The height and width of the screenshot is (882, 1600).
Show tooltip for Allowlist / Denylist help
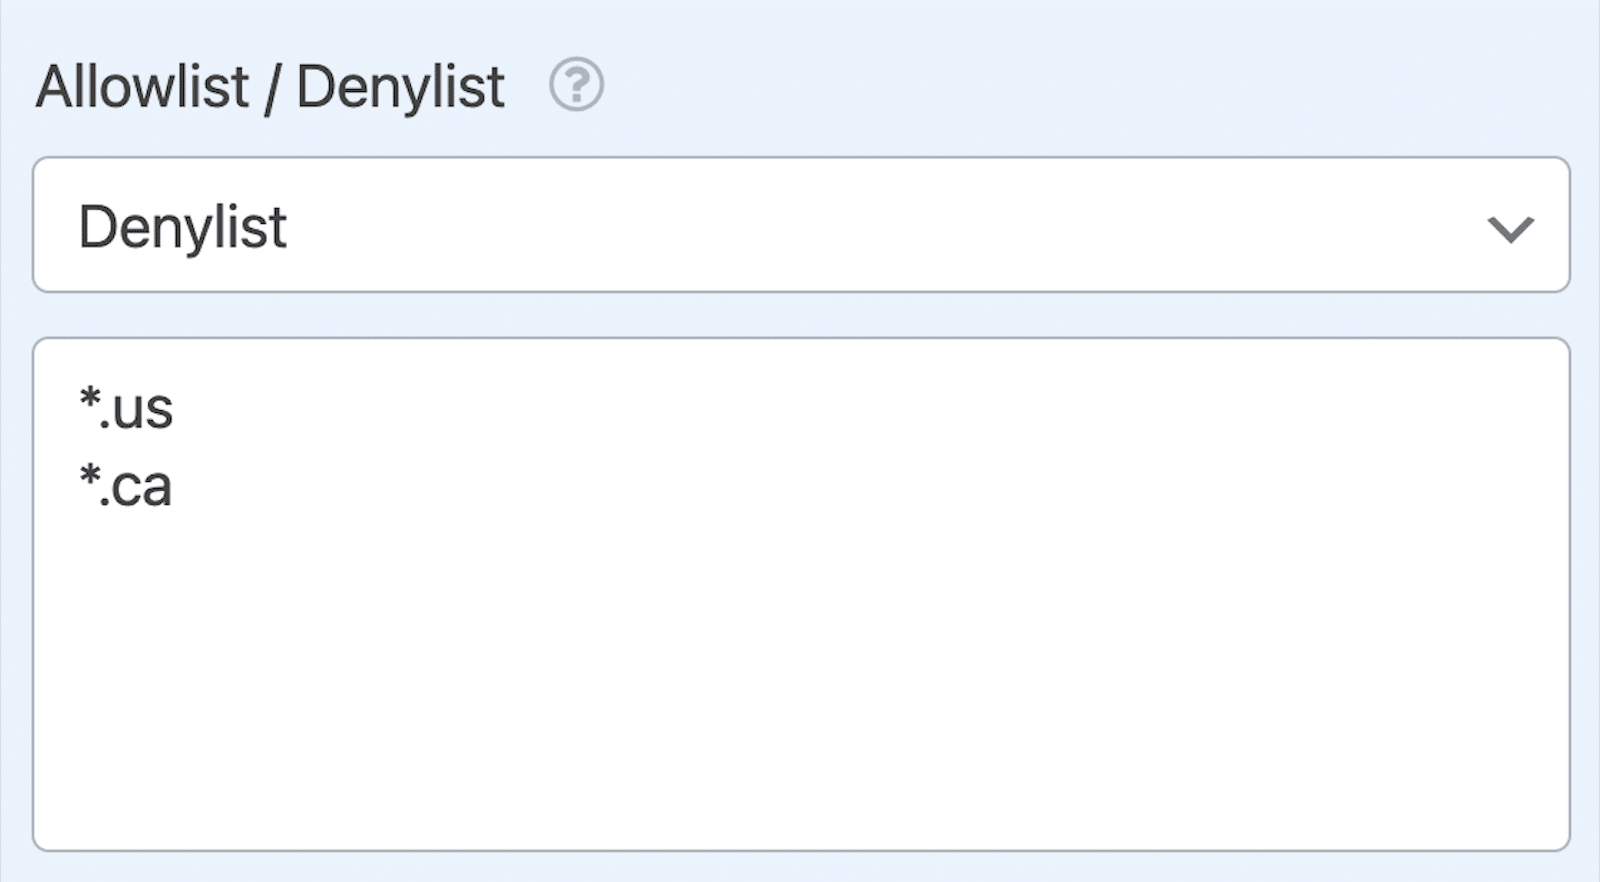[576, 85]
